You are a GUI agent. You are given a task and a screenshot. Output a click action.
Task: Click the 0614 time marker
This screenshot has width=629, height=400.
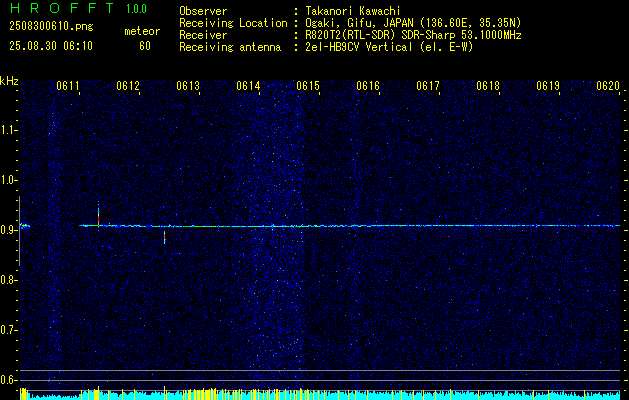[x=248, y=86]
